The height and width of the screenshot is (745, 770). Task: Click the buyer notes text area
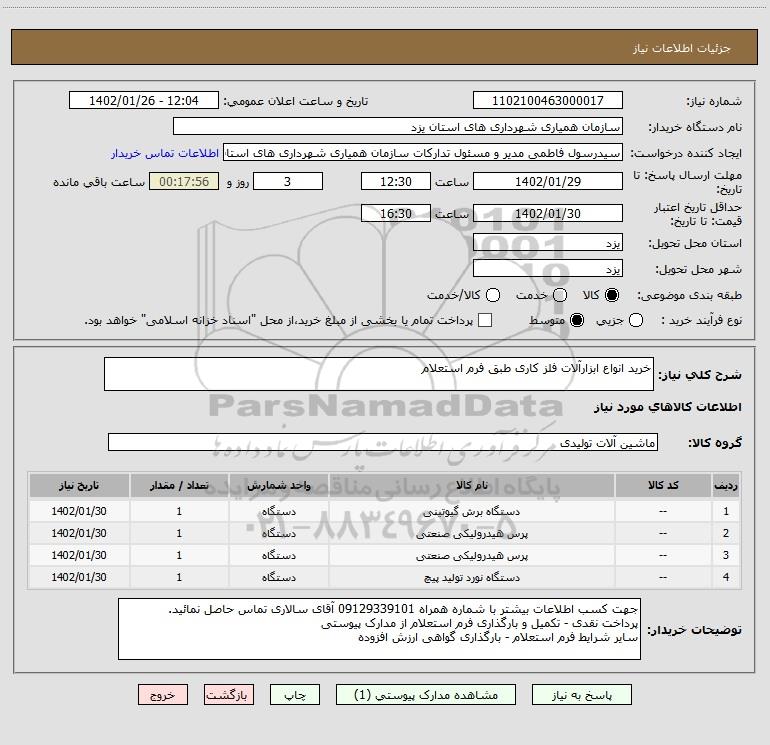click(379, 629)
